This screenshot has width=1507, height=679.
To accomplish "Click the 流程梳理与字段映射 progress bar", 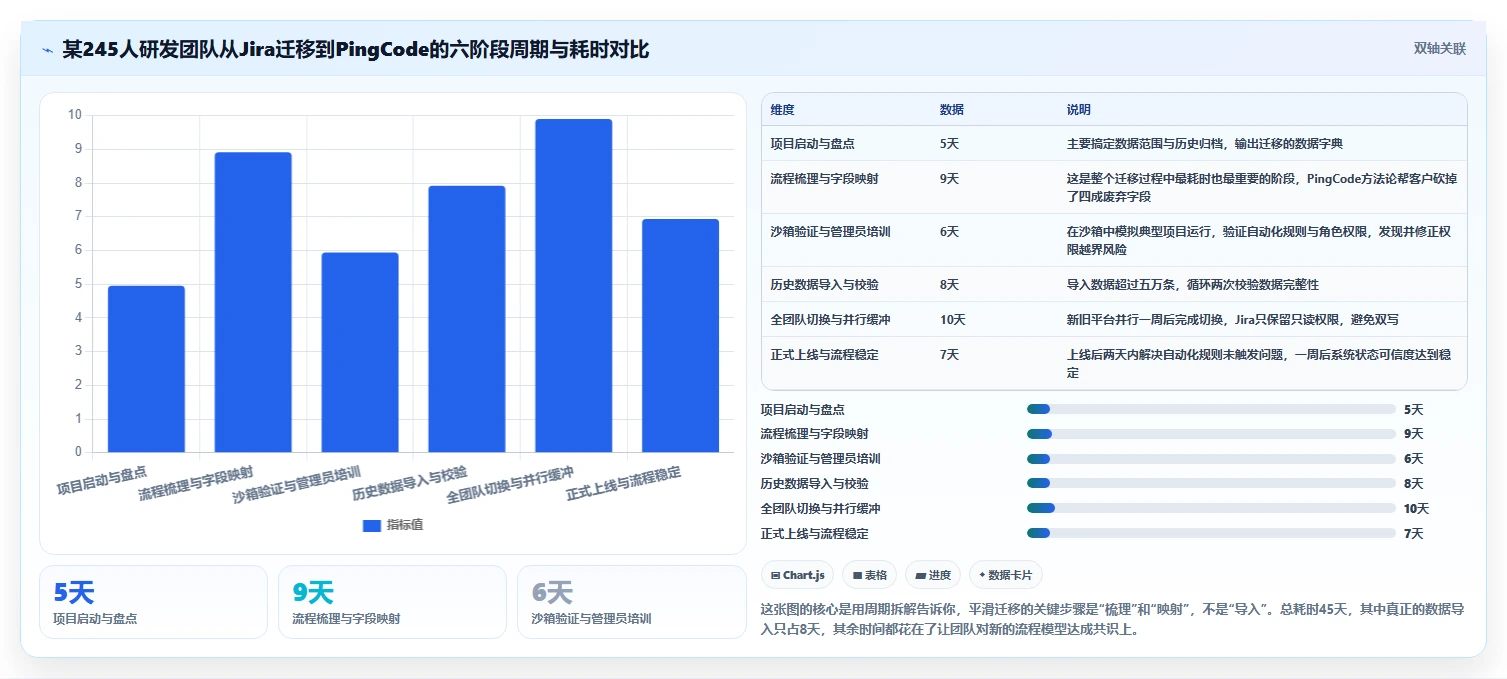I will coord(1211,434).
